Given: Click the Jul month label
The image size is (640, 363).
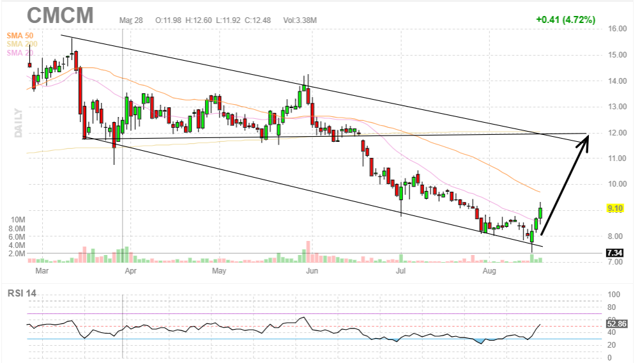Looking at the screenshot, I should pyautogui.click(x=401, y=271).
